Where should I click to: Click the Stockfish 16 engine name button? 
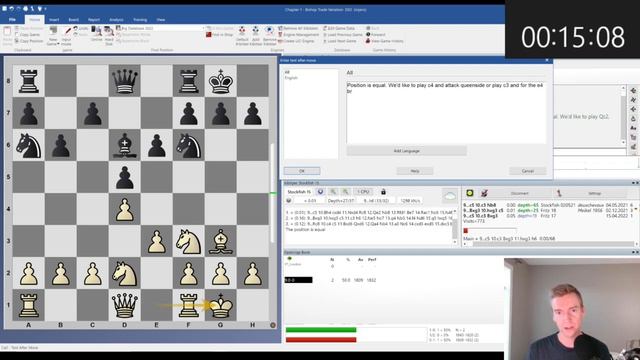coord(299,192)
